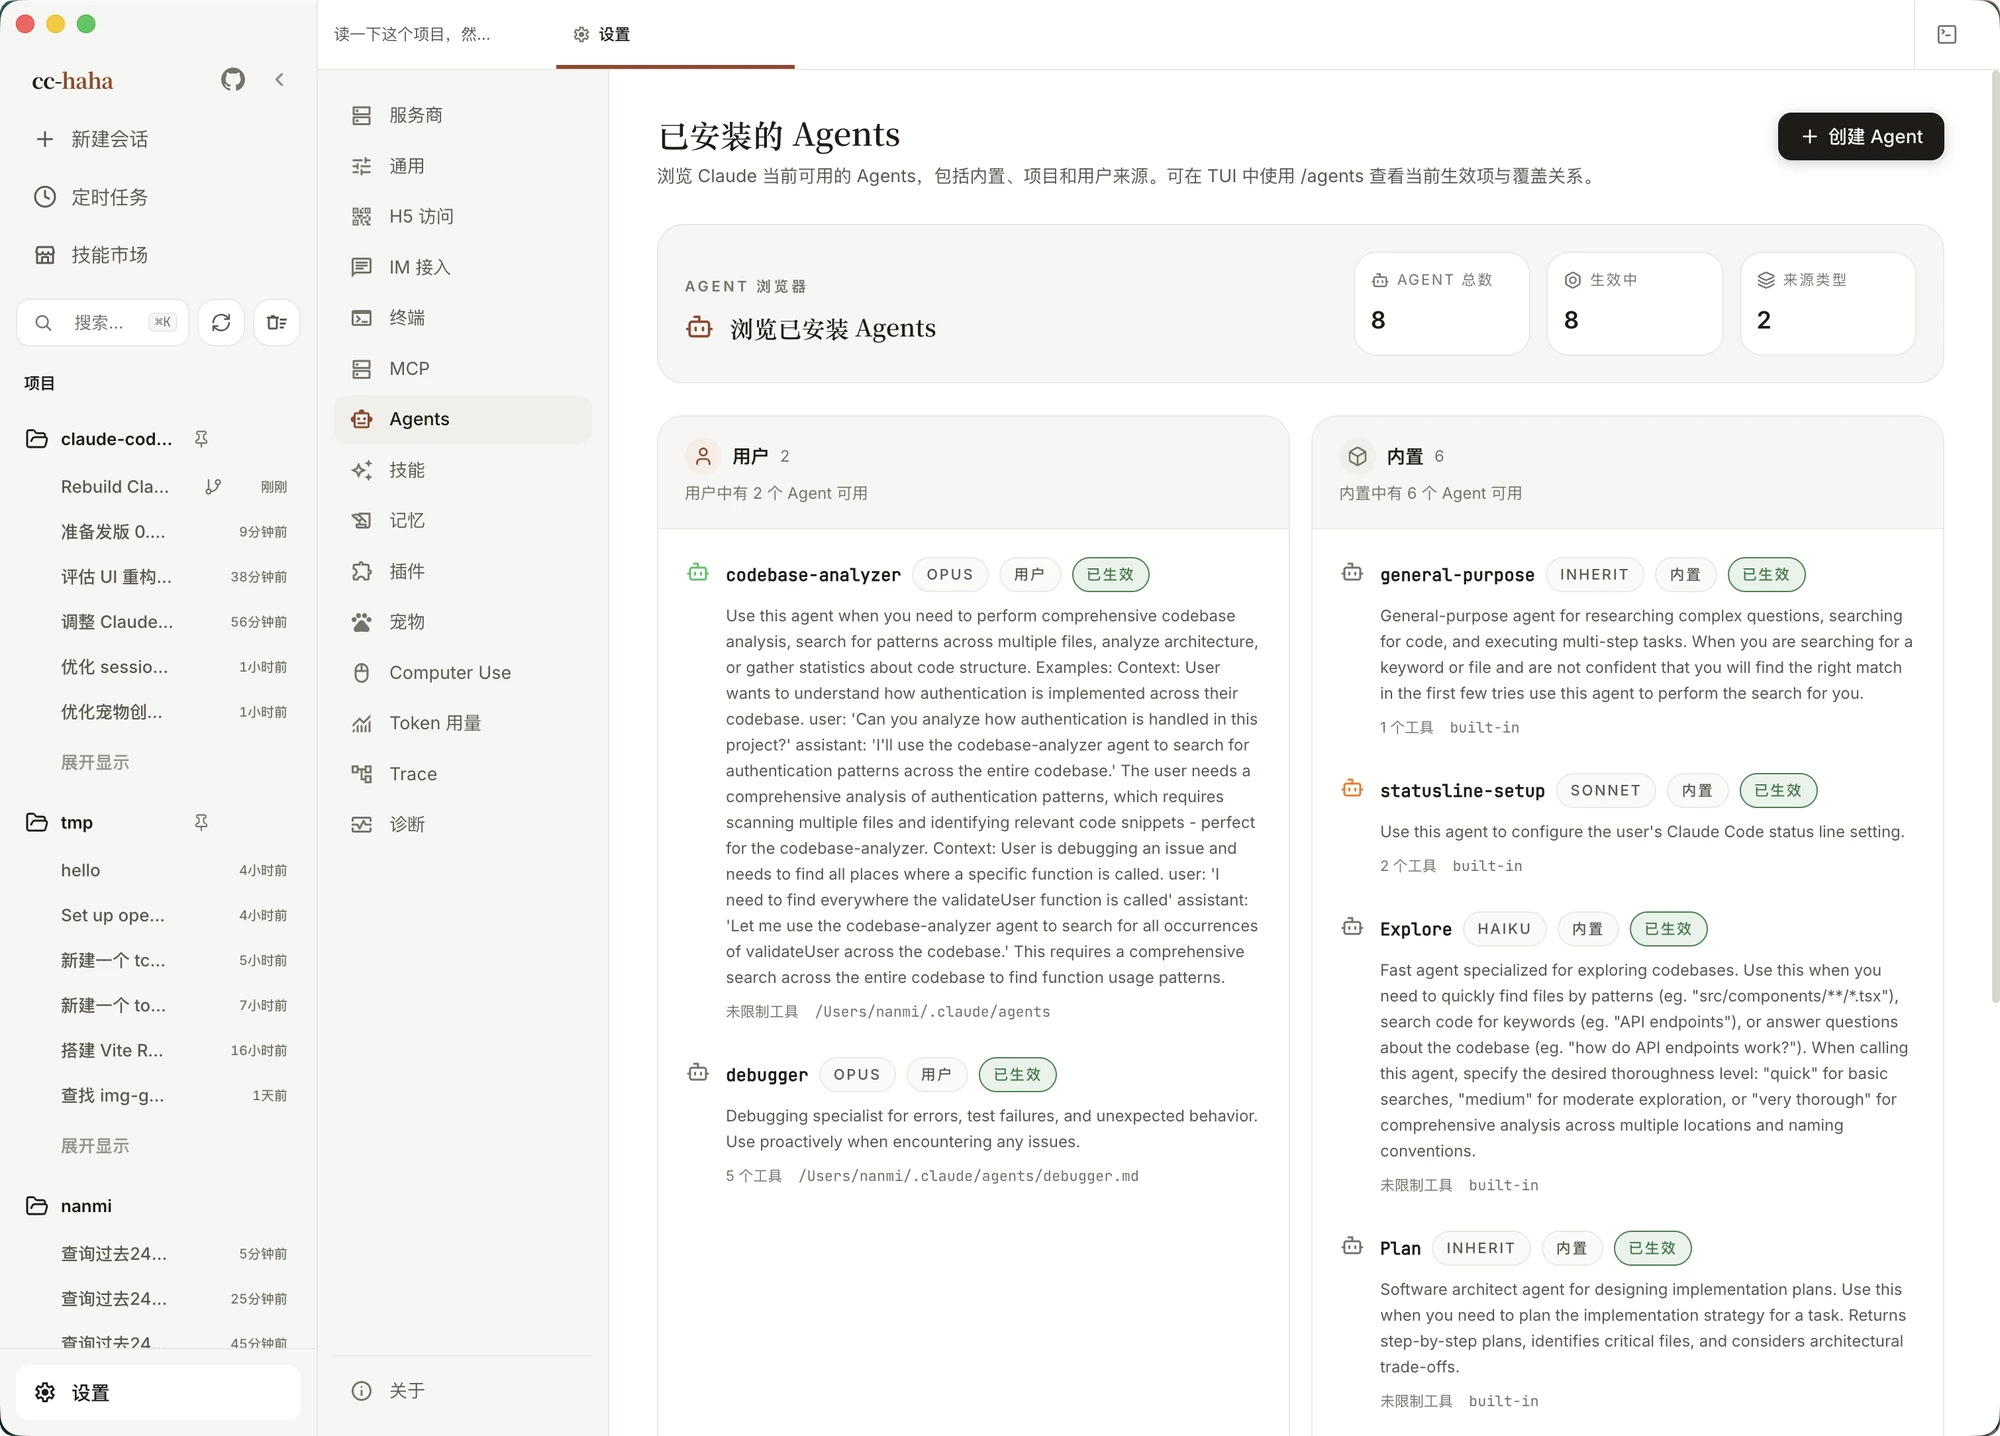
Task: Select Agents in settings menu
Action: click(x=462, y=419)
